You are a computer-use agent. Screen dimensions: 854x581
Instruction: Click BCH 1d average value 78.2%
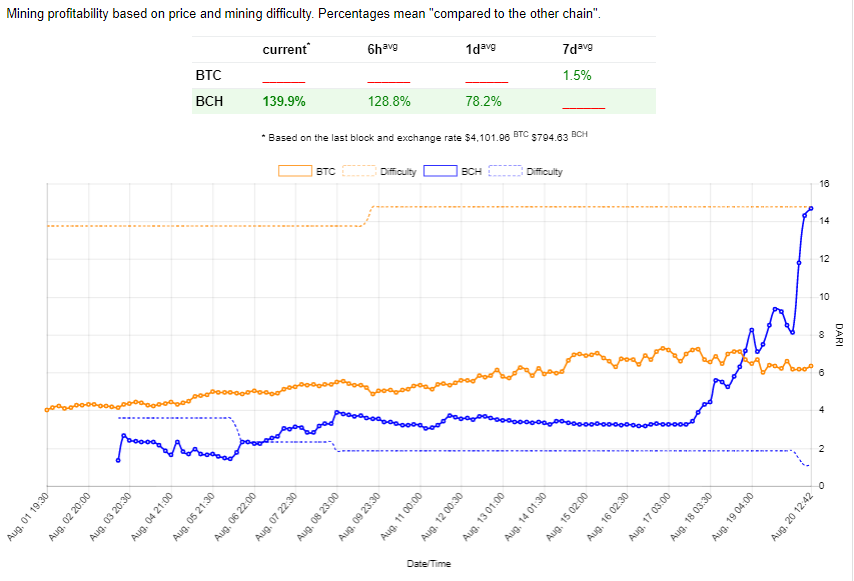483,101
